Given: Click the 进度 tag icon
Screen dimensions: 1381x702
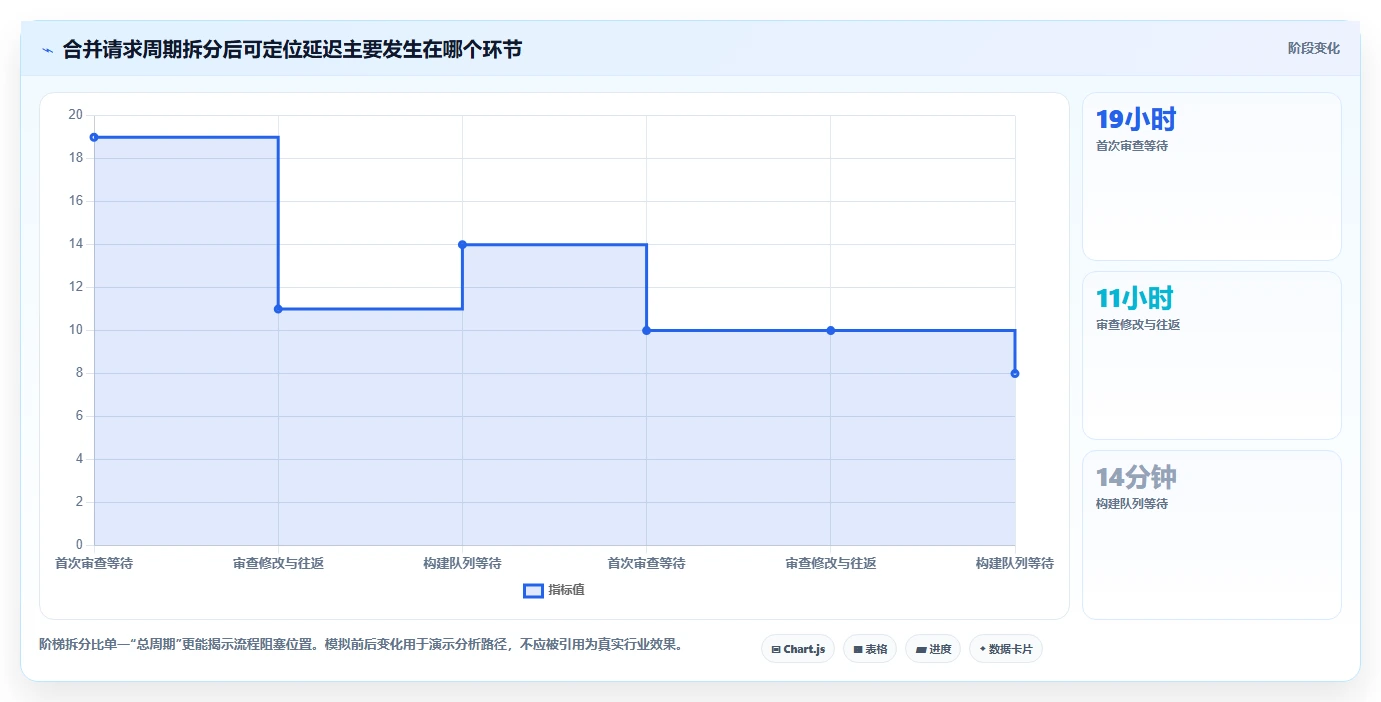Looking at the screenshot, I should 921,650.
